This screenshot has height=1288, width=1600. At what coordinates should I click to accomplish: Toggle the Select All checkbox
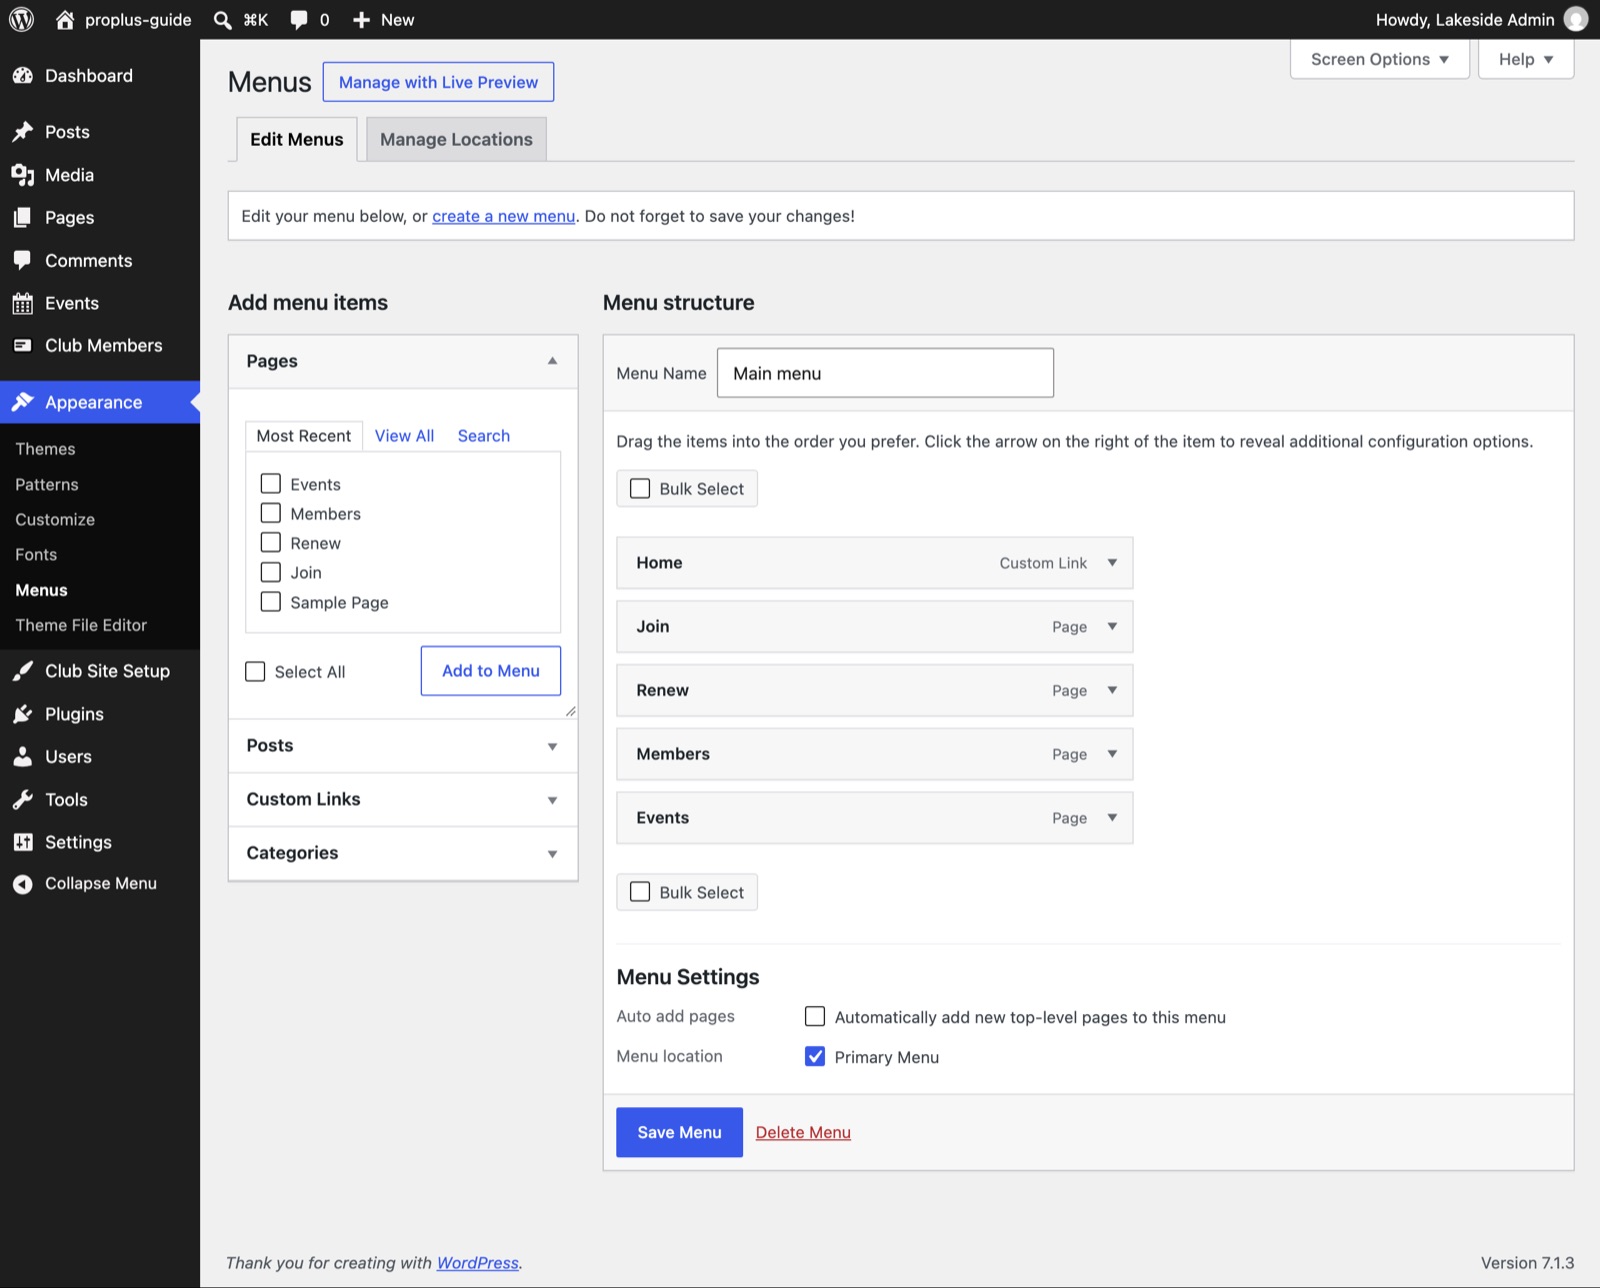tap(256, 672)
